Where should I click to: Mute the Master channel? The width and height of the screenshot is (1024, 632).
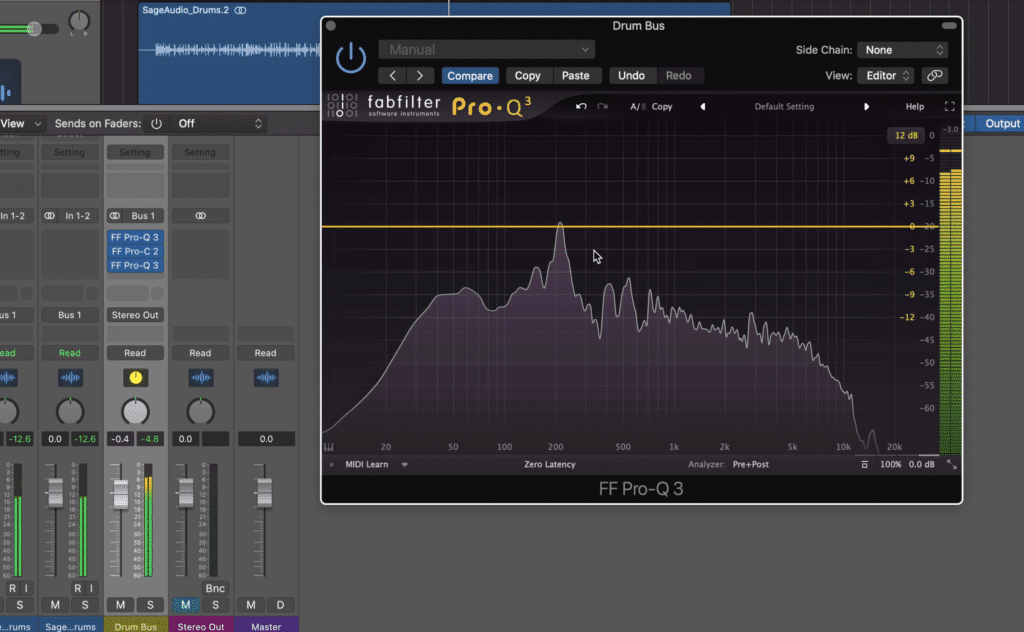[x=251, y=605]
